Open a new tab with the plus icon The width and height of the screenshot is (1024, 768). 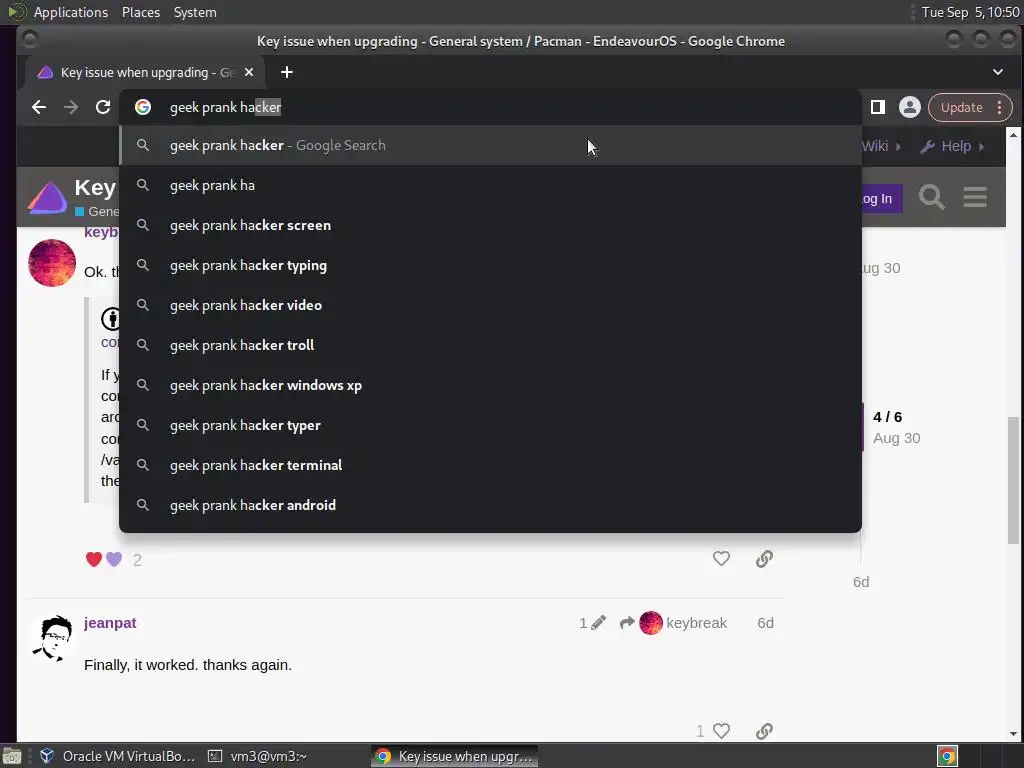287,72
